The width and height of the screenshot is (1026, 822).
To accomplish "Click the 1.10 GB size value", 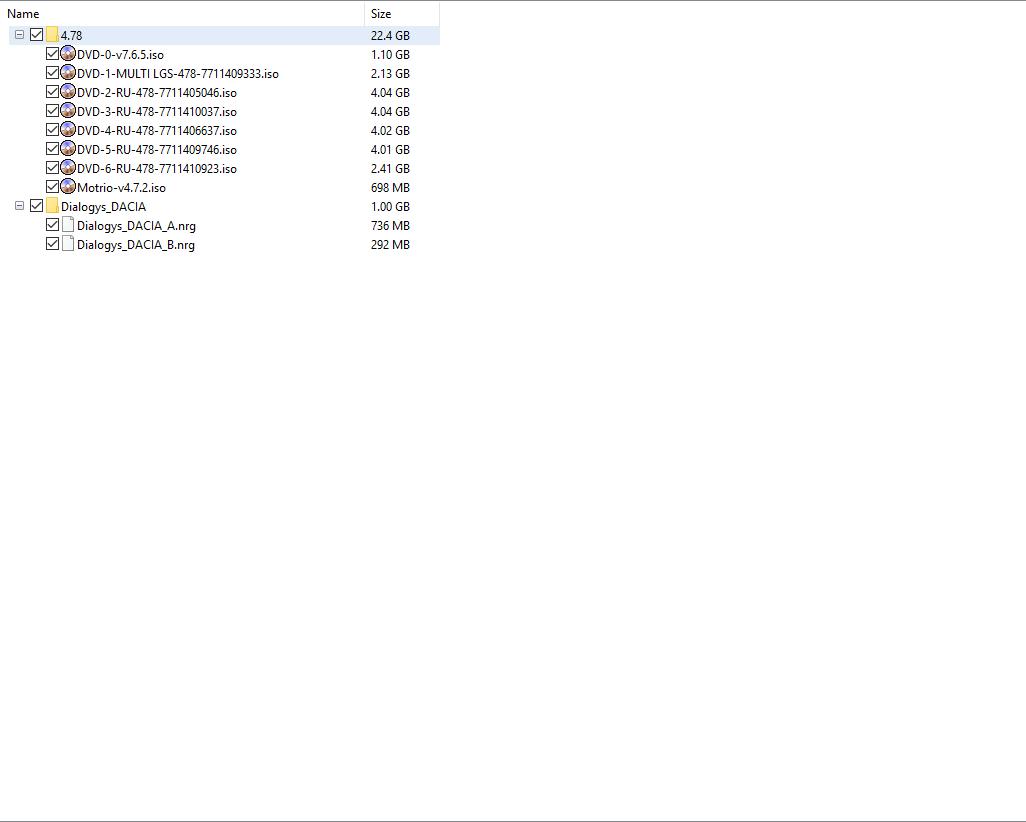I will (390, 55).
